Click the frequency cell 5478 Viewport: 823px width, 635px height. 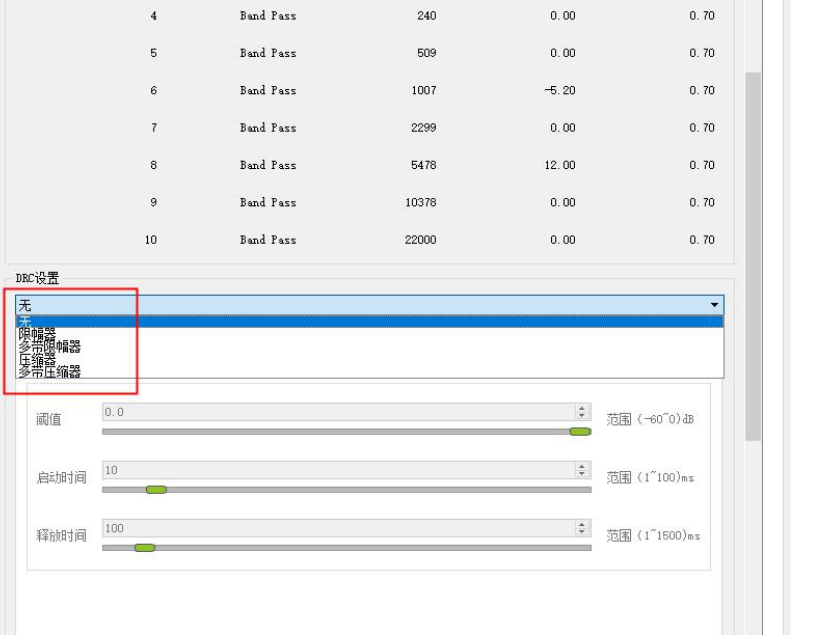click(x=424, y=165)
